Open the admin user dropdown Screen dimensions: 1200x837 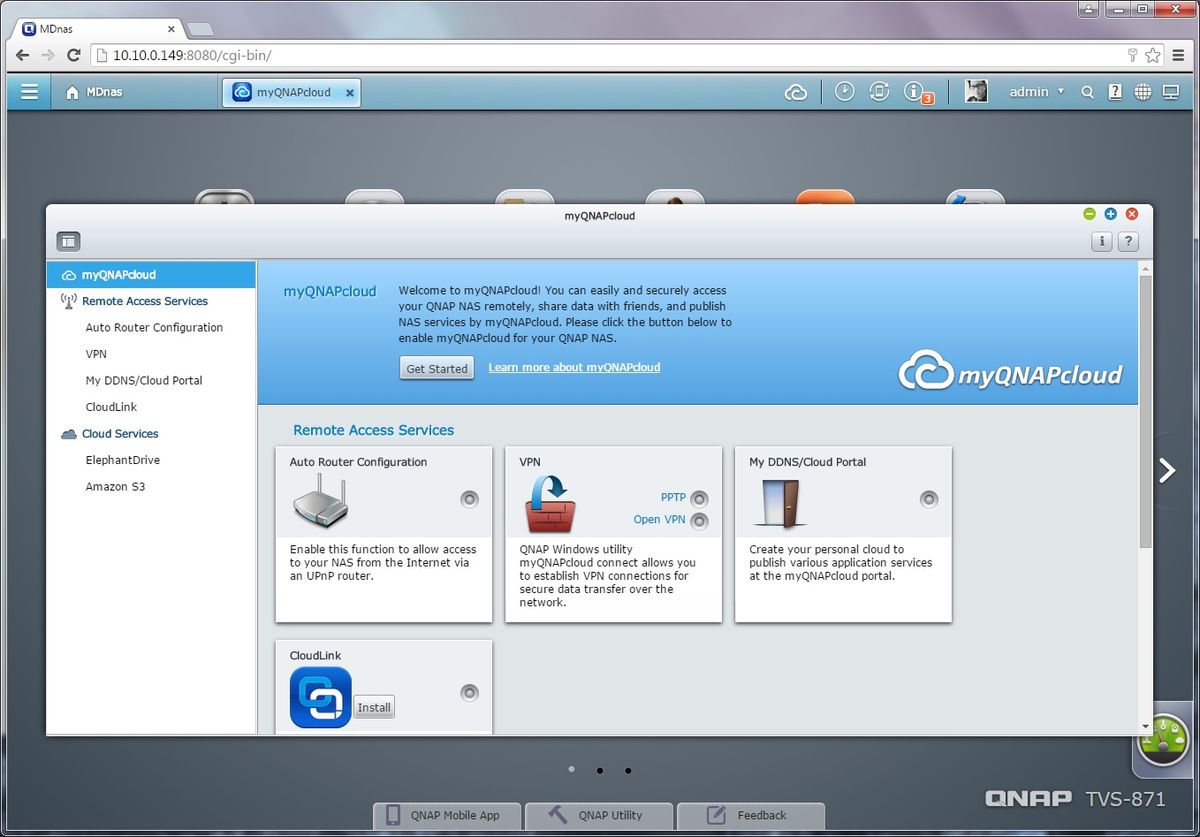point(1037,92)
